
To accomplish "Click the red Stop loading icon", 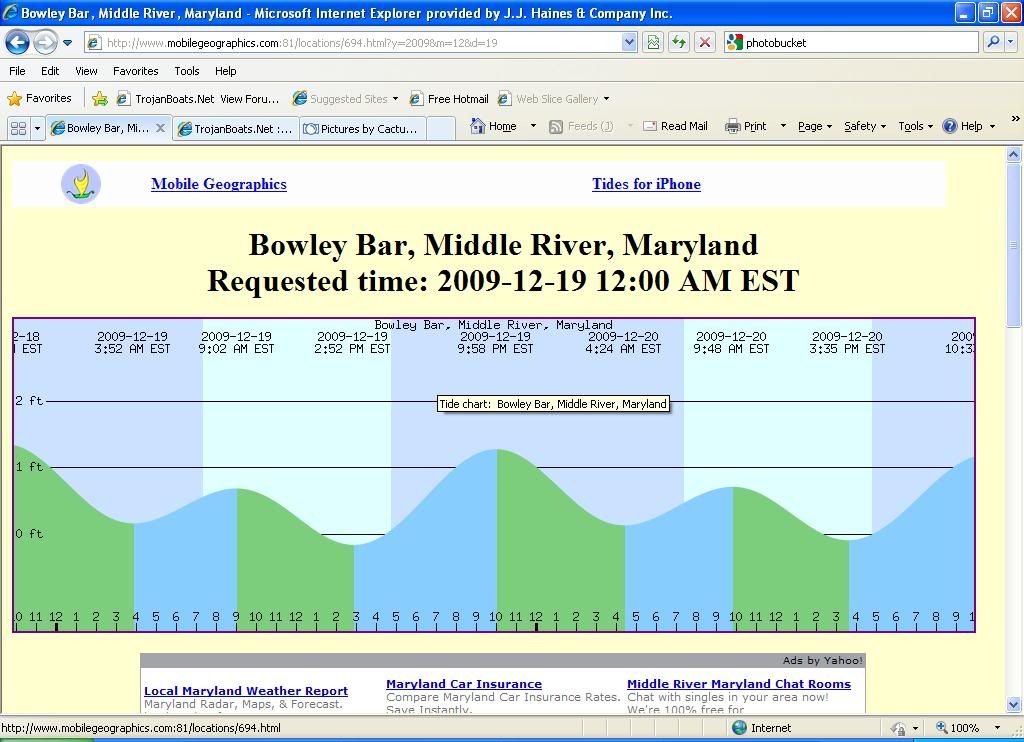I will [x=705, y=43].
